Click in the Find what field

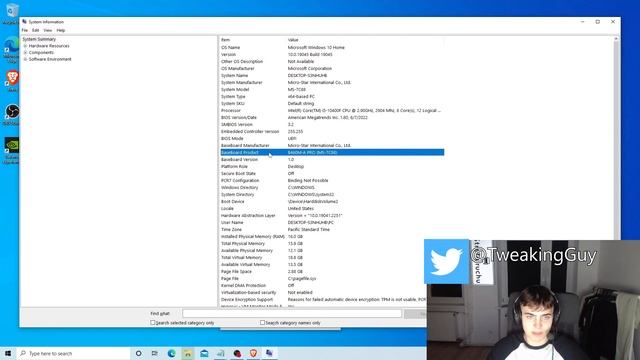(x=292, y=313)
